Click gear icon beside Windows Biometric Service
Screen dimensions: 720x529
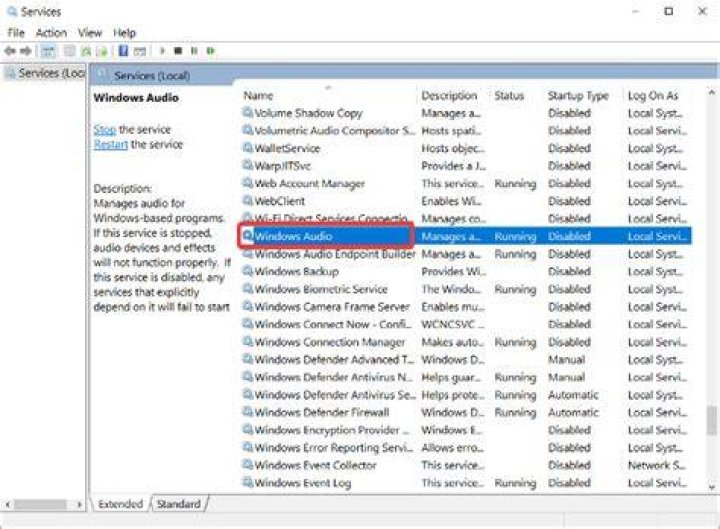(248, 289)
